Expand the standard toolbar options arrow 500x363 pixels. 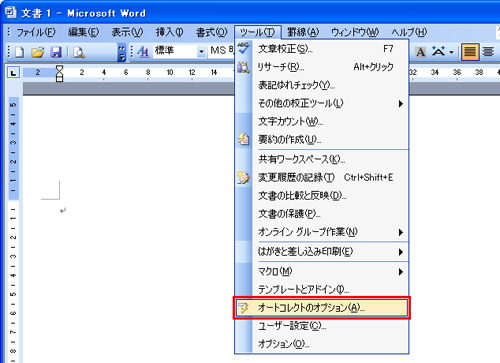click(122, 52)
